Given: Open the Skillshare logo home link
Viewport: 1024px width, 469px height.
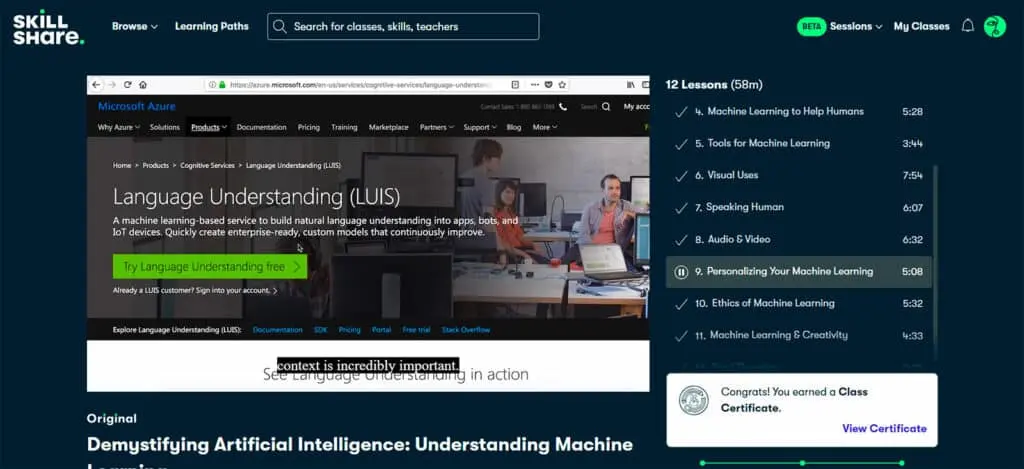Looking at the screenshot, I should coord(48,27).
